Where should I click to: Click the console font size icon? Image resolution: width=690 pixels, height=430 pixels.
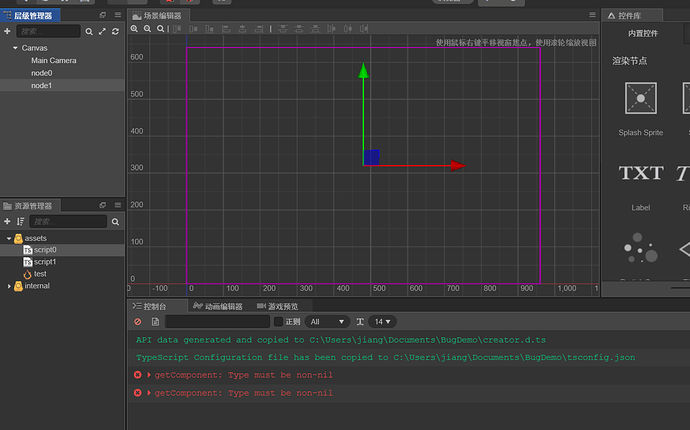click(360, 322)
